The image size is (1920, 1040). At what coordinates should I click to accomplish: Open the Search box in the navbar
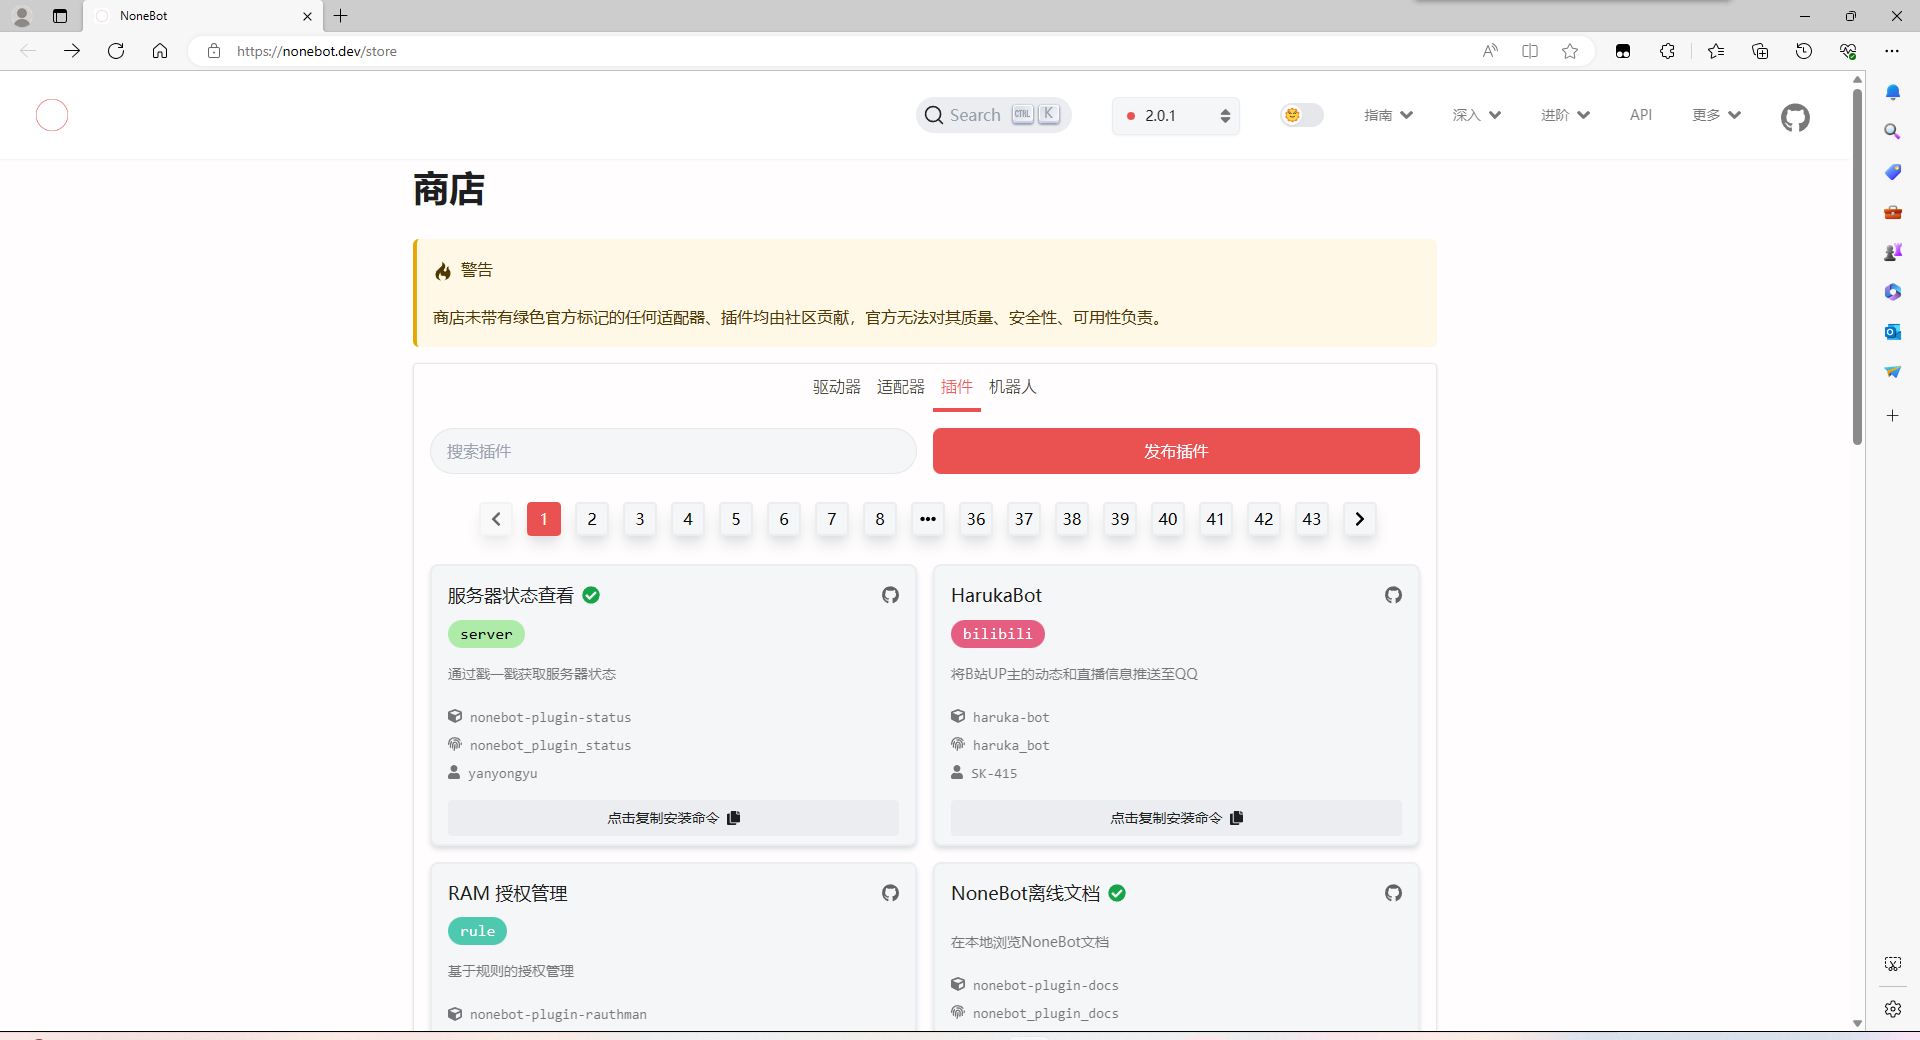click(994, 115)
